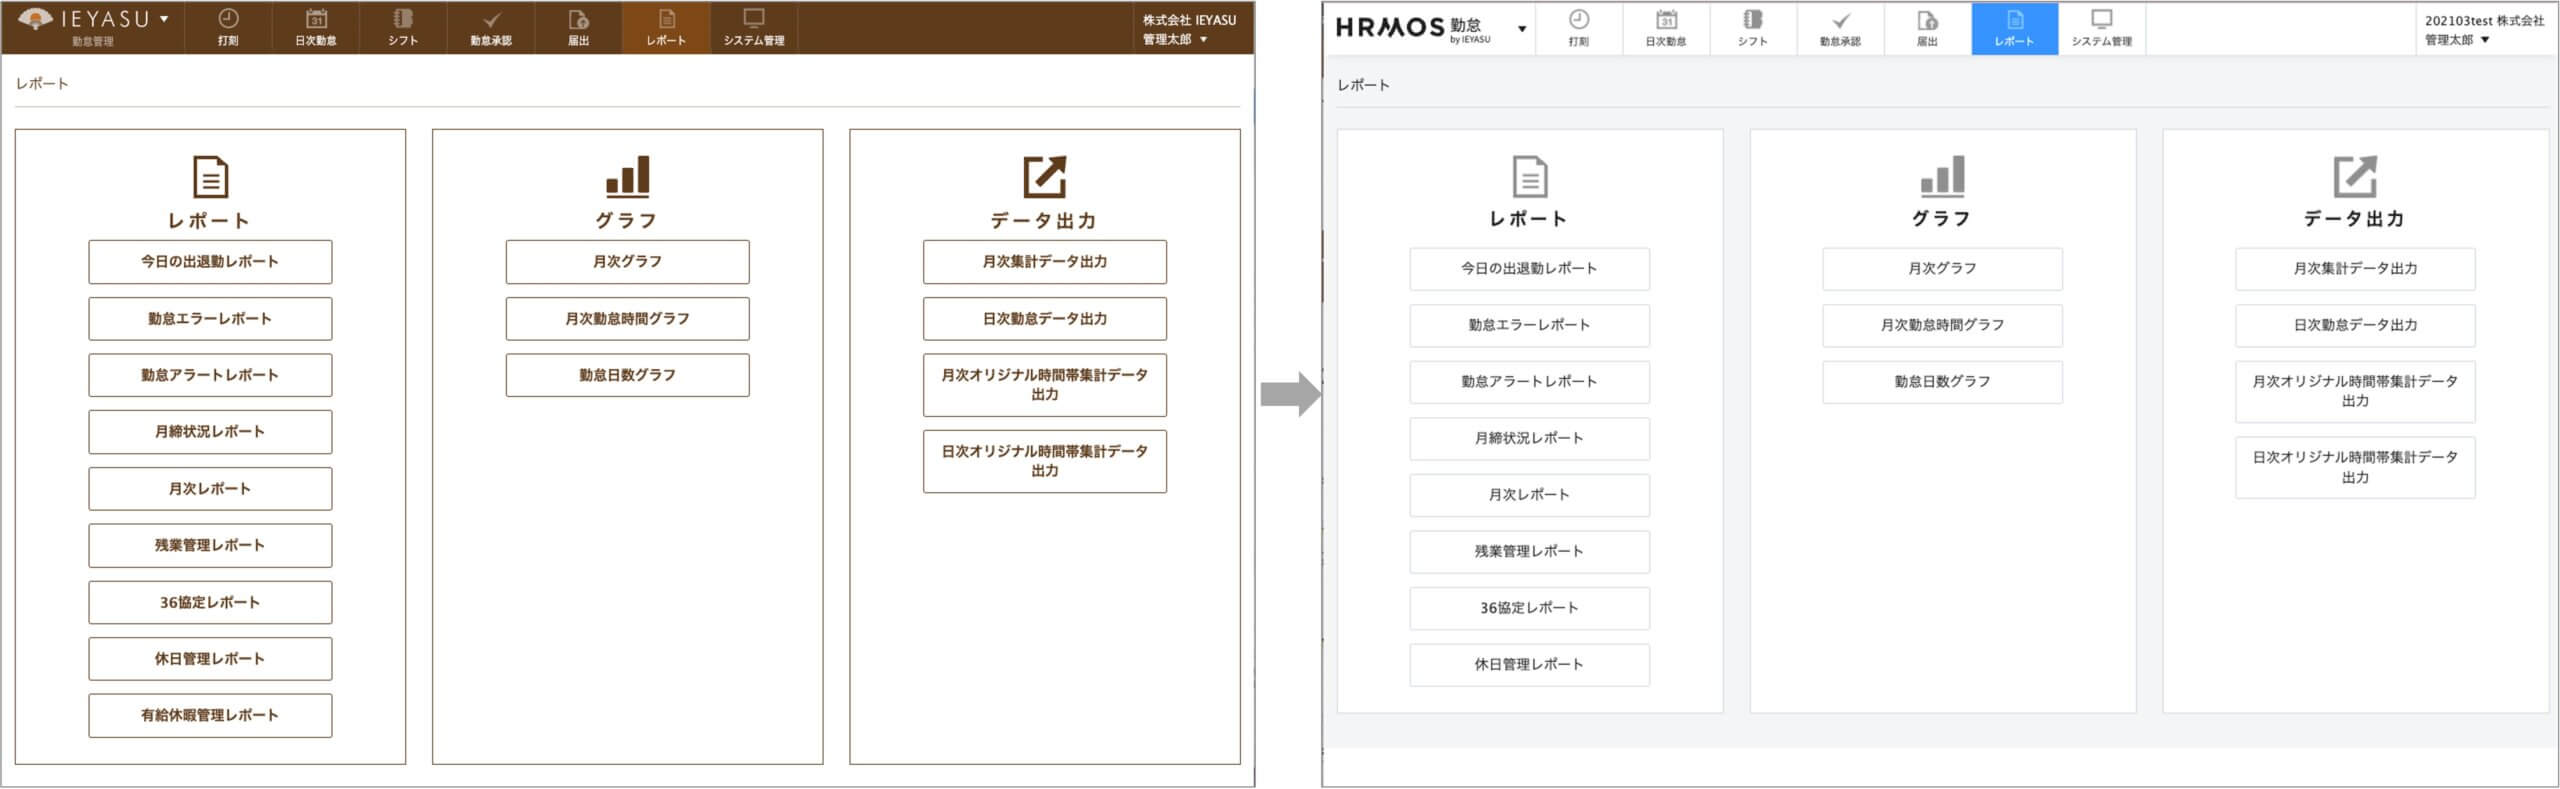The width and height of the screenshot is (2560, 789).
Task: Open the 届出 icon in the brown IEYASU header
Action: pyautogui.click(x=578, y=19)
